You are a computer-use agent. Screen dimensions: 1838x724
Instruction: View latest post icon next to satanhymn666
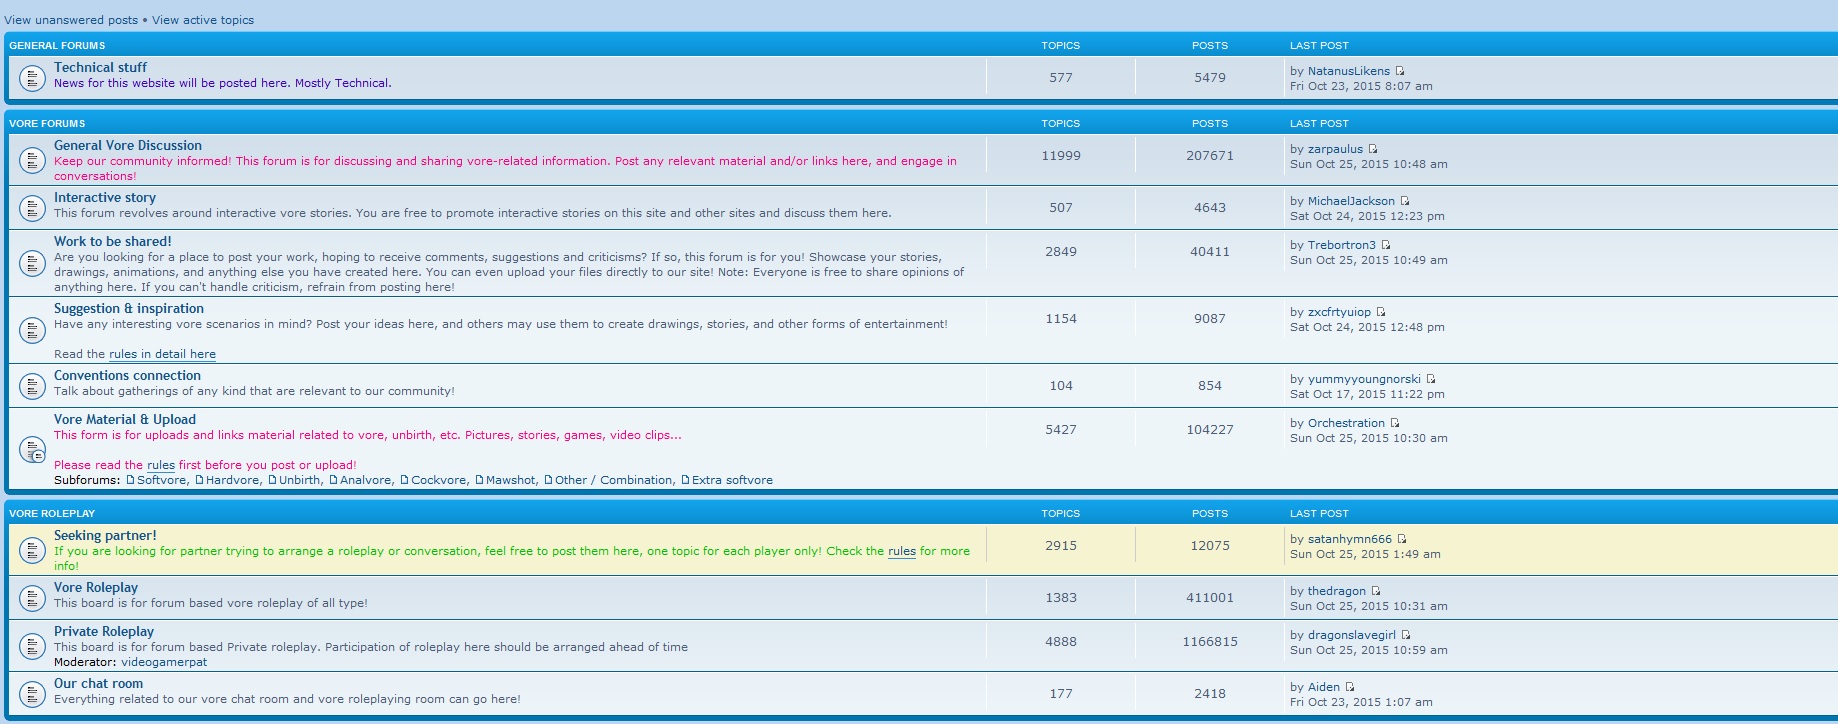tap(1402, 539)
